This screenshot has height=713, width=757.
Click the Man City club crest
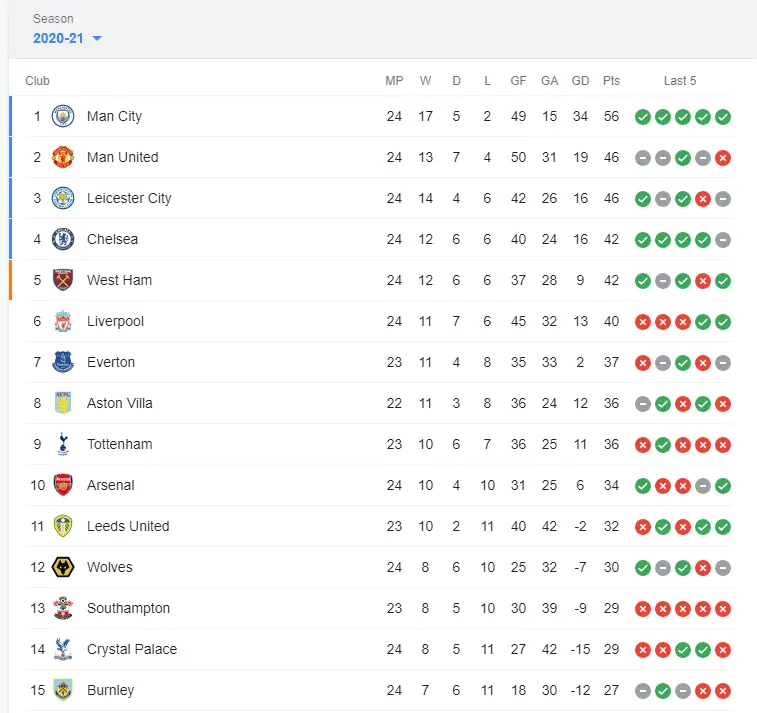(63, 116)
